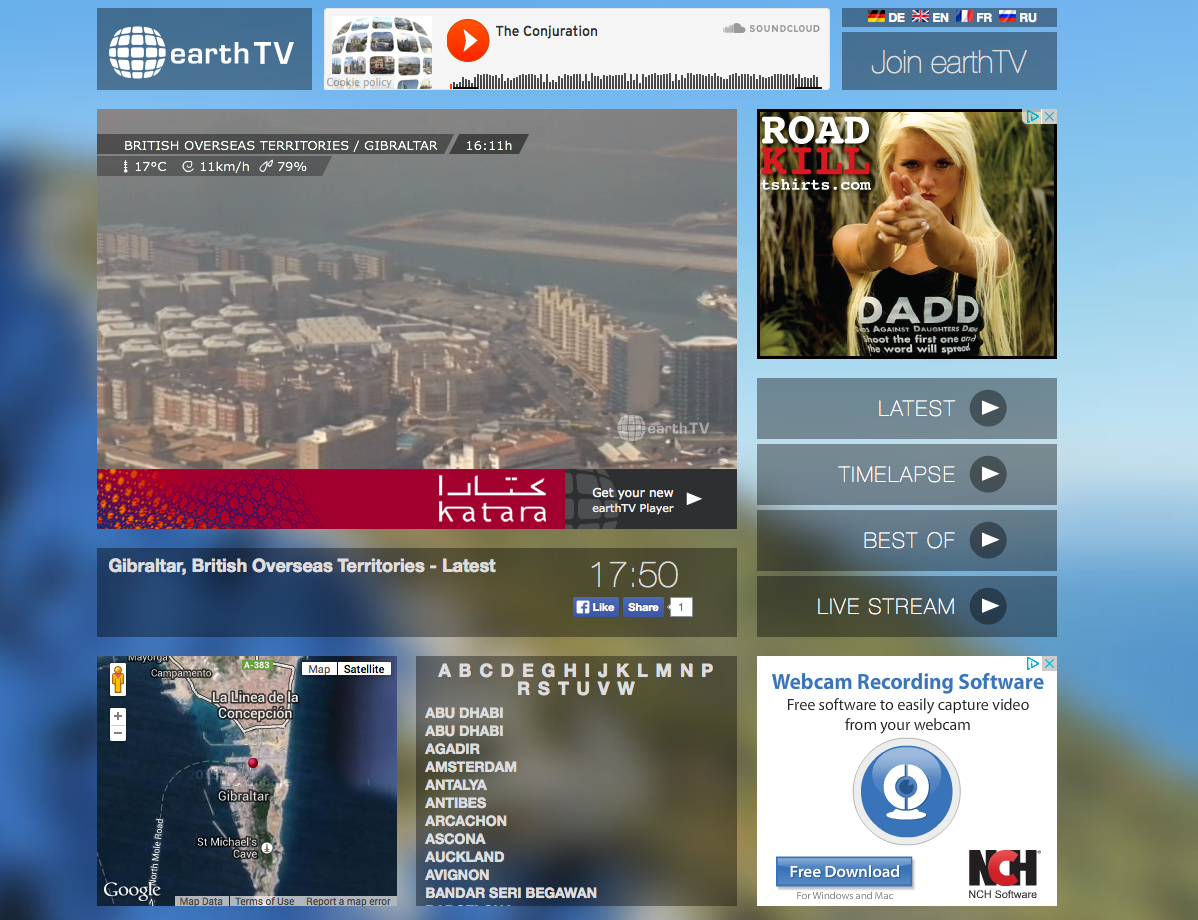This screenshot has width=1198, height=920.
Task: Switch map to Satellite view
Action: [x=364, y=669]
